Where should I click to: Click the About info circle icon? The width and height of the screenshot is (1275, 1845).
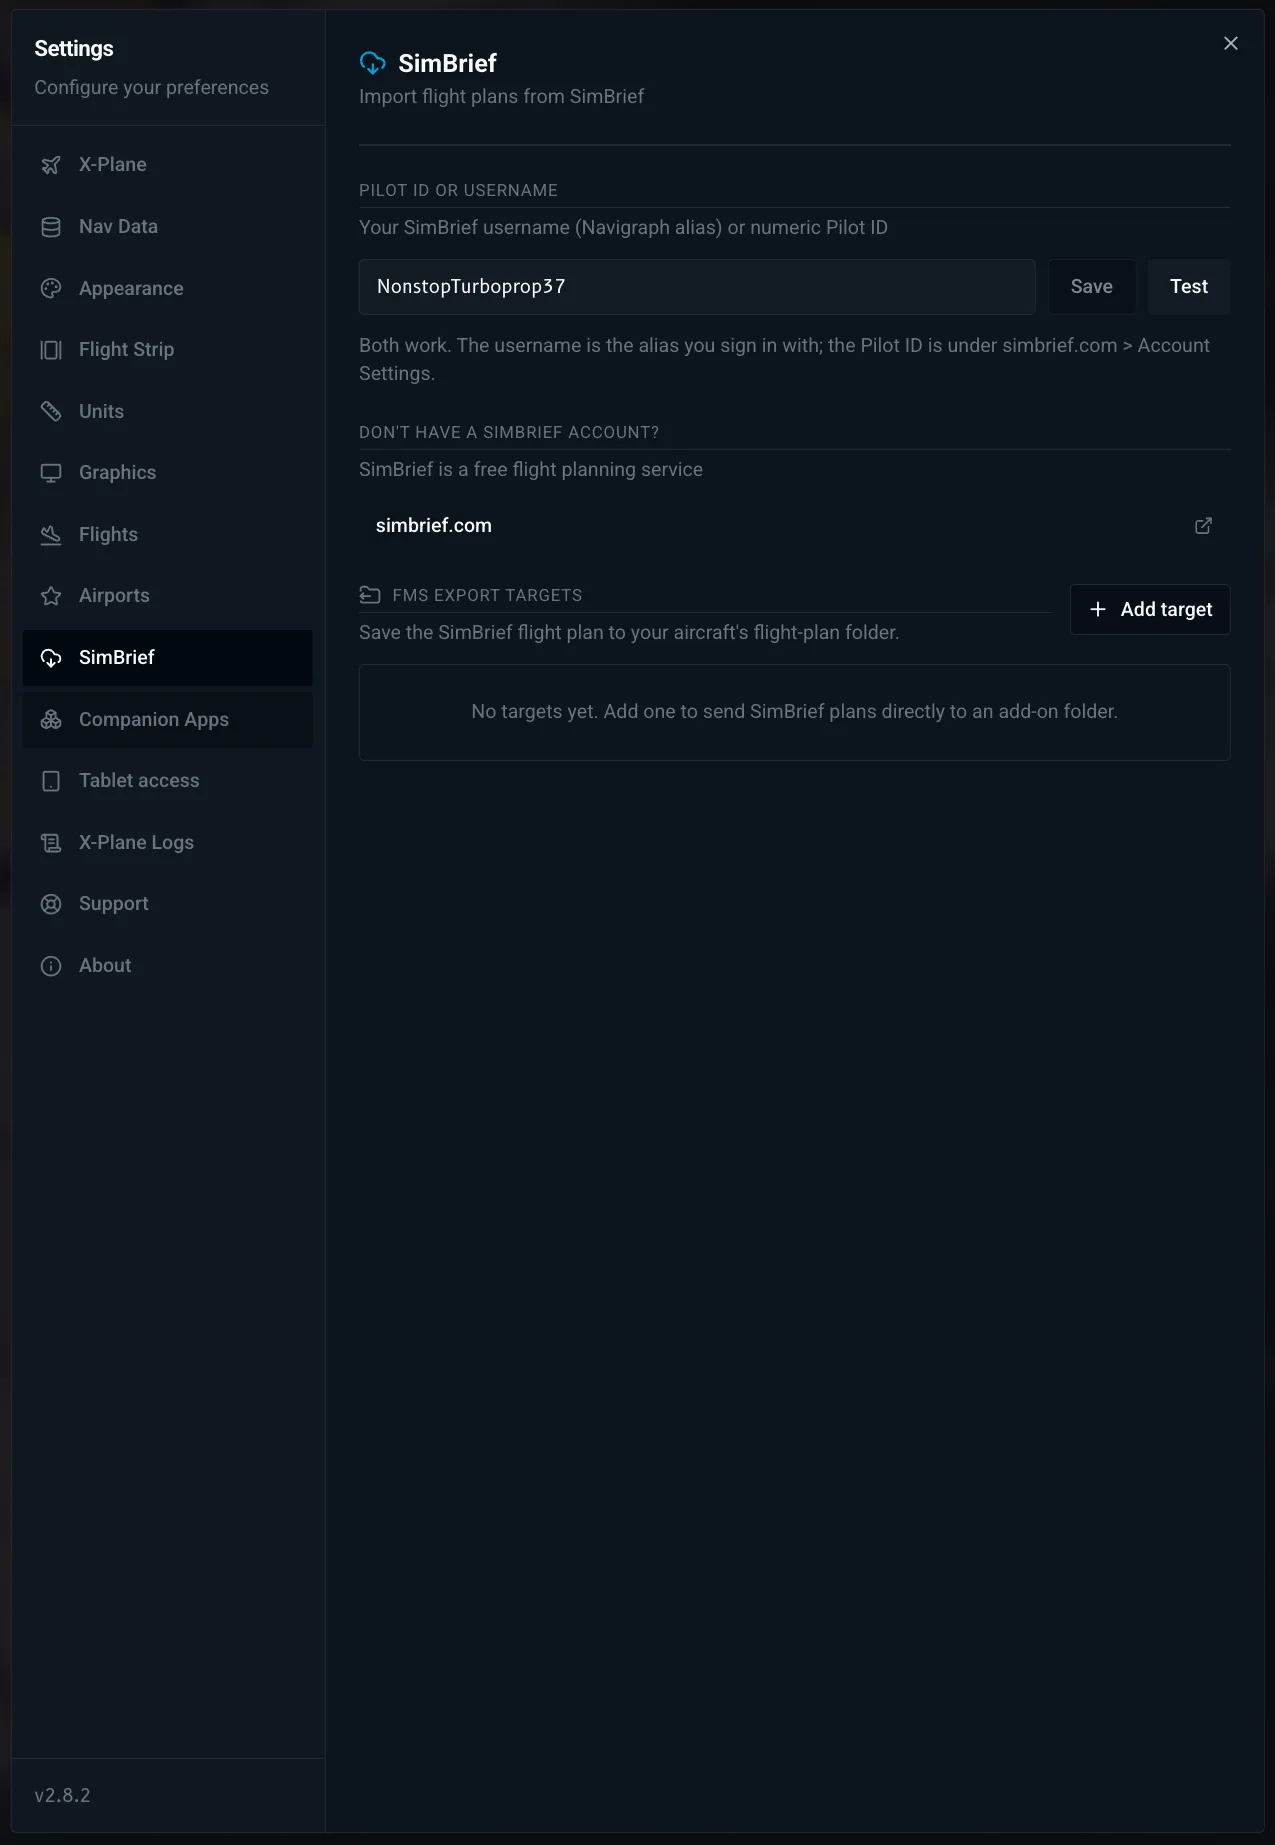(51, 966)
